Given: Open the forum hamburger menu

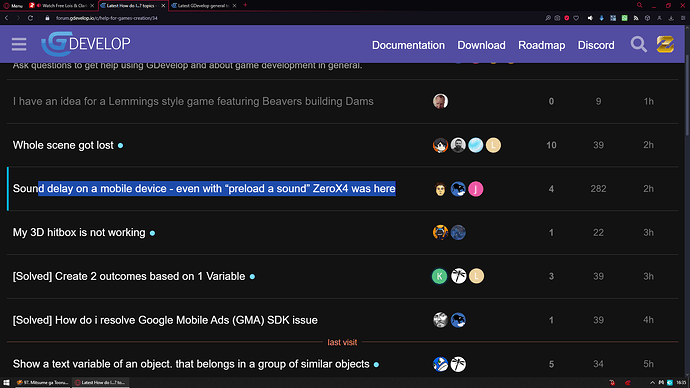Looking at the screenshot, I should click(19, 44).
